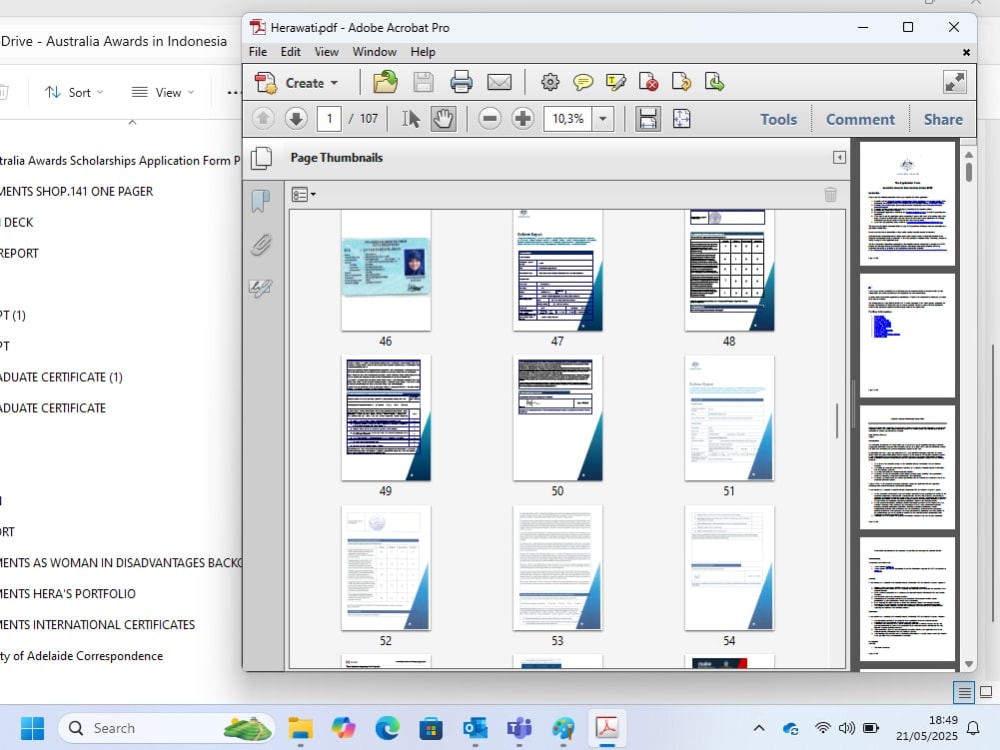Screen dimensions: 1000x750
Task: Select page 49 thumbnail
Action: [386, 418]
